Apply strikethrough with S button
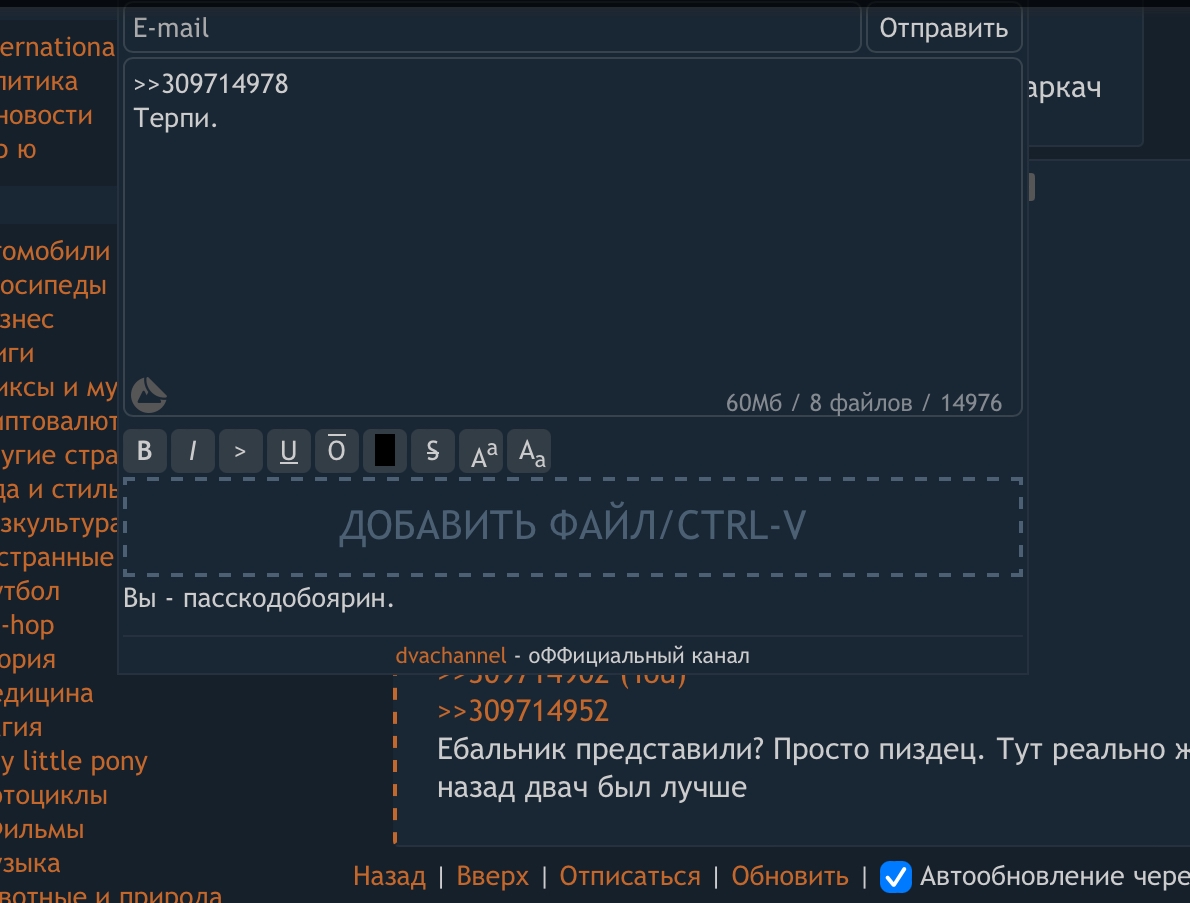 (433, 452)
